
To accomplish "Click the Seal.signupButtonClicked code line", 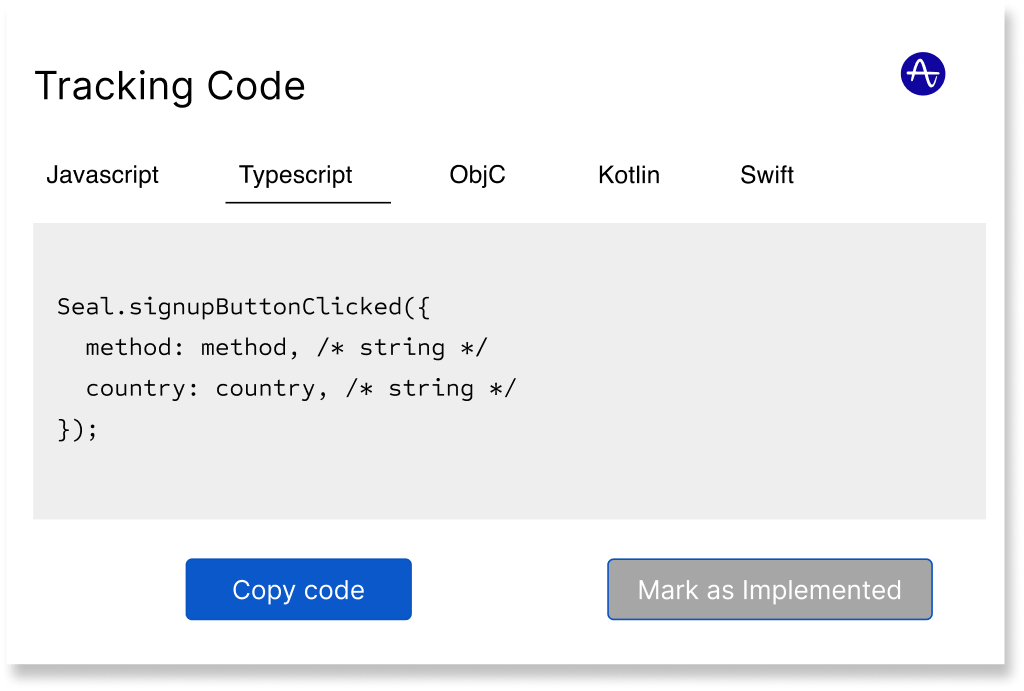I will click(x=244, y=307).
